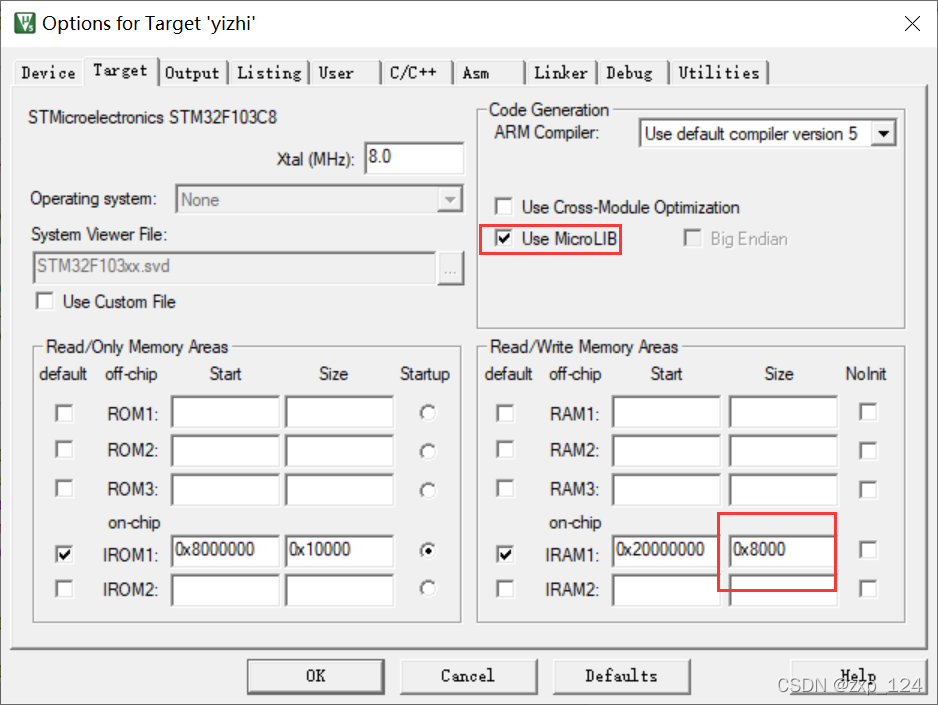The image size is (938, 705).
Task: Toggle the Big Endian checkbox
Action: (692, 239)
